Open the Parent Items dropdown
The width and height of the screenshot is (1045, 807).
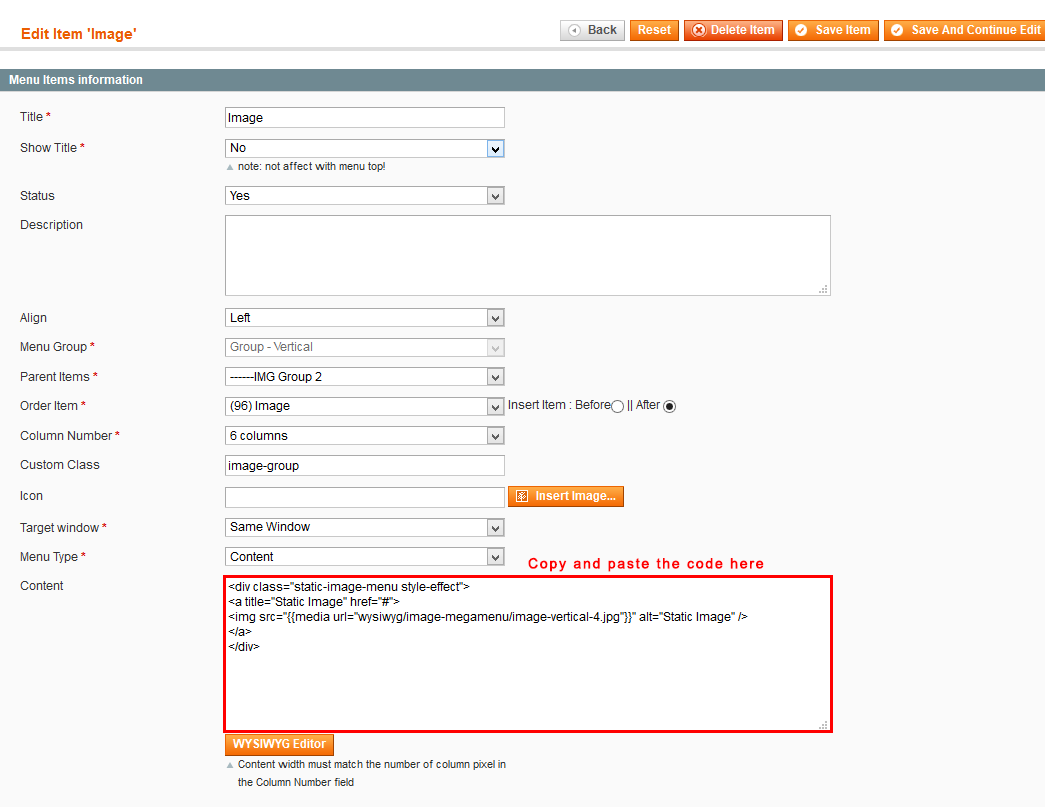[365, 377]
